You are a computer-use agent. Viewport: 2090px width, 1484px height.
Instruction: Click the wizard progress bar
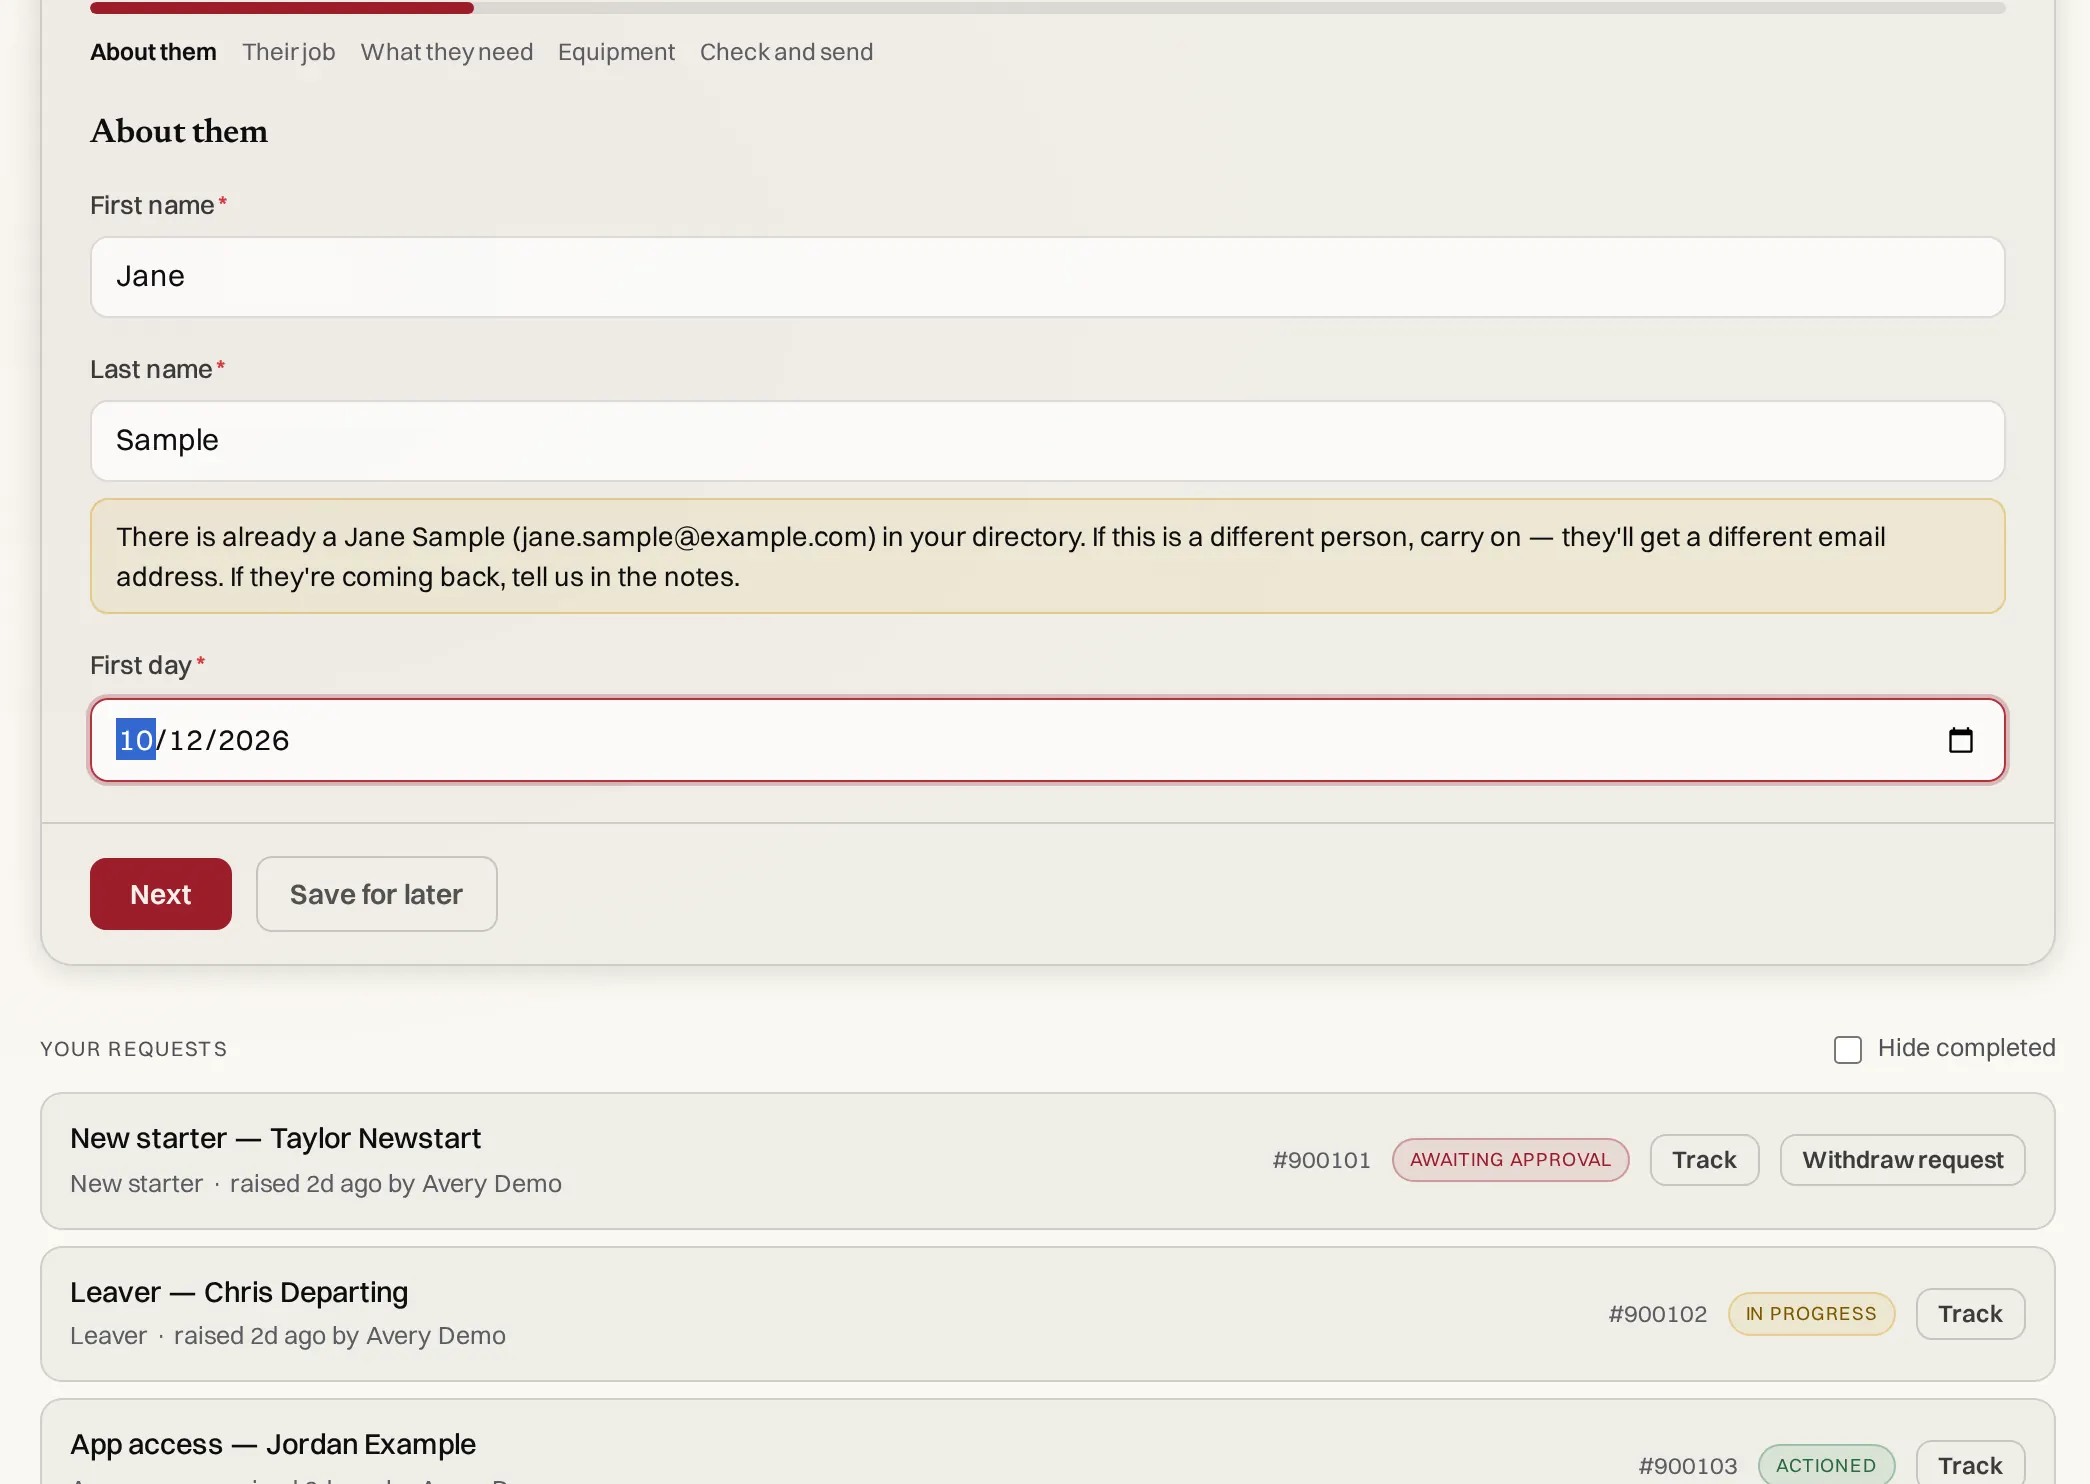[x=1047, y=8]
